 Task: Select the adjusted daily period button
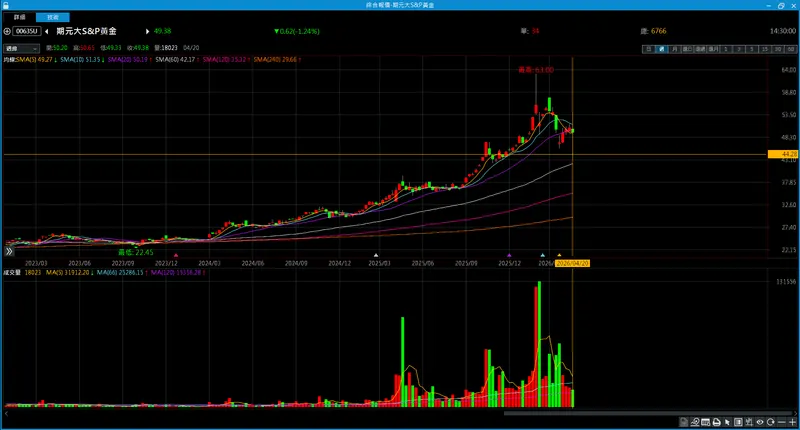pyautogui.click(x=687, y=49)
